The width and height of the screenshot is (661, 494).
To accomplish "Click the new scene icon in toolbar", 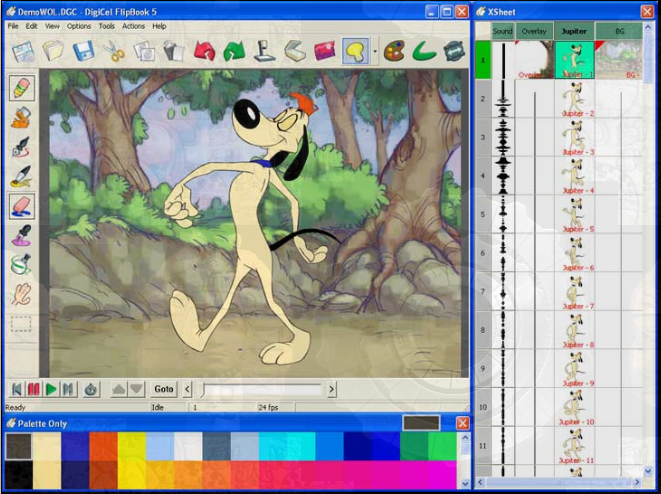I will click(x=23, y=51).
